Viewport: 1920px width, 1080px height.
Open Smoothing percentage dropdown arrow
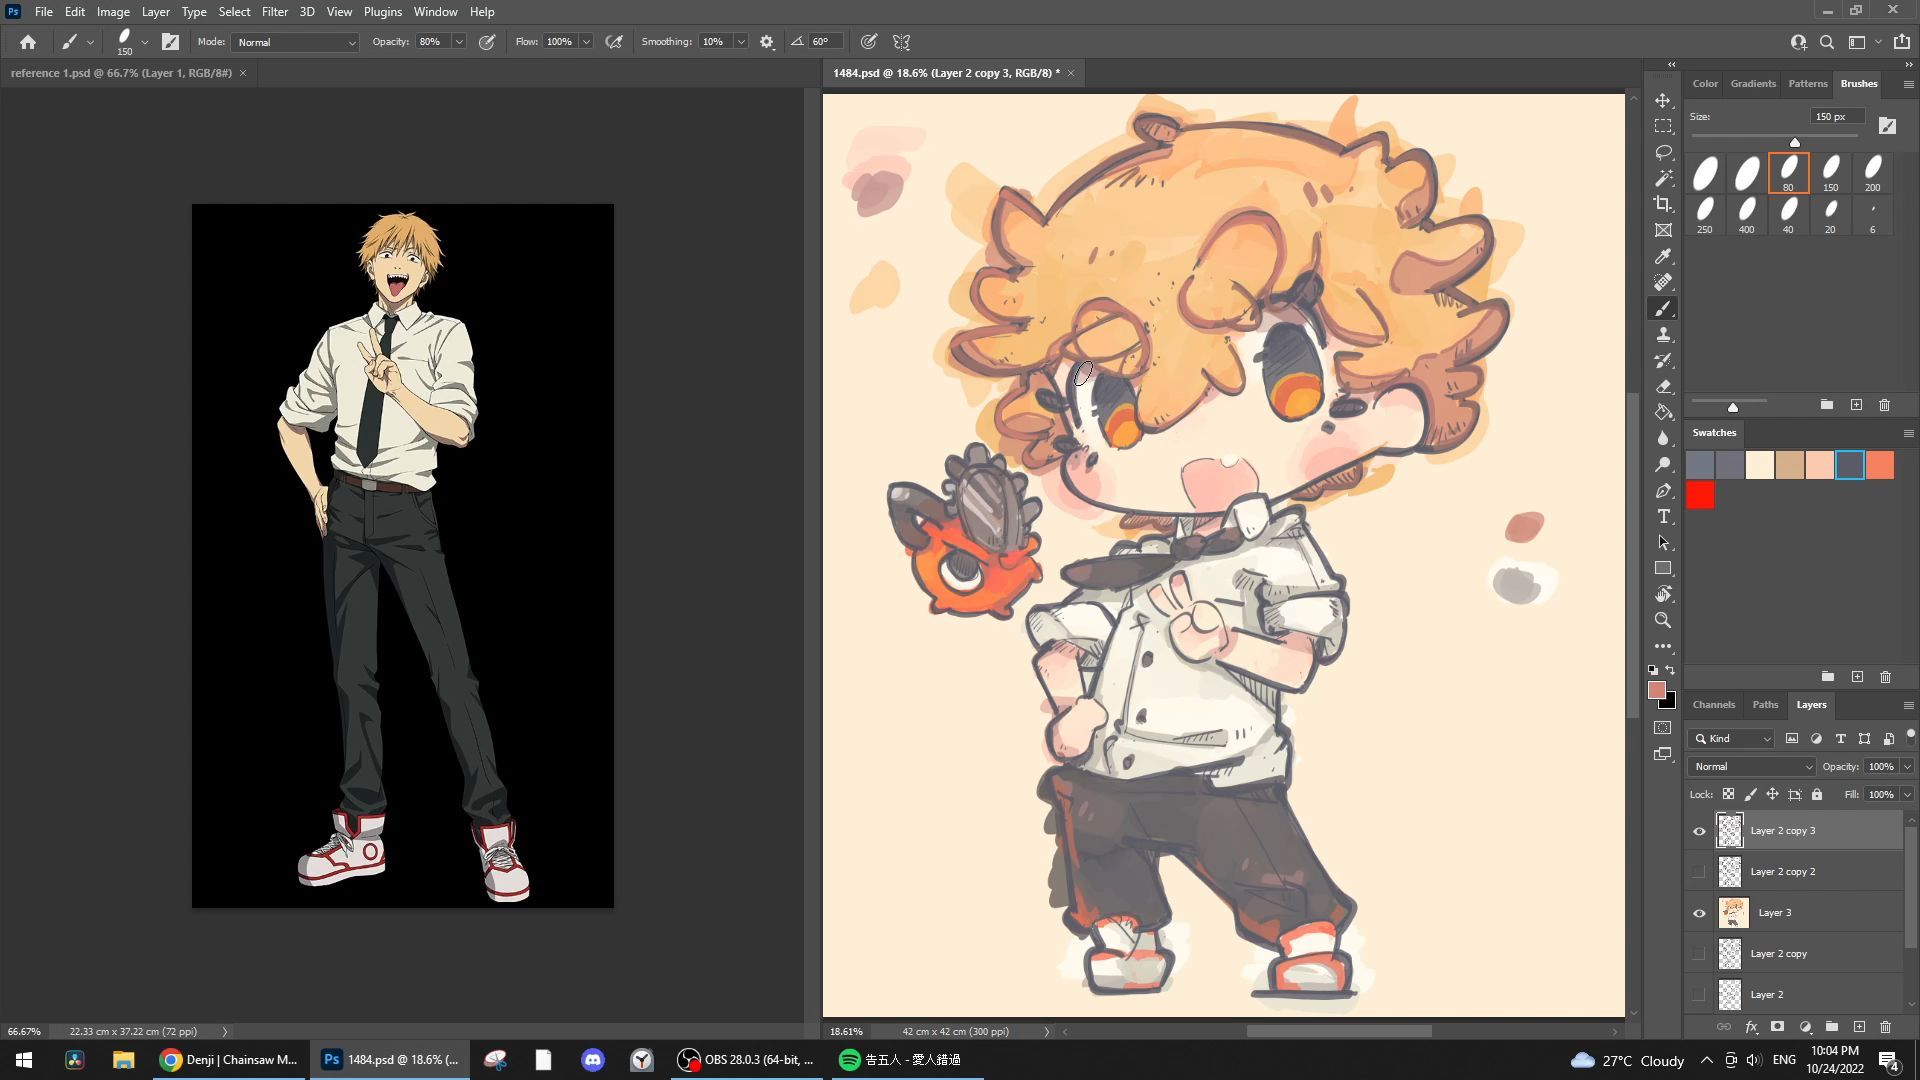[741, 42]
